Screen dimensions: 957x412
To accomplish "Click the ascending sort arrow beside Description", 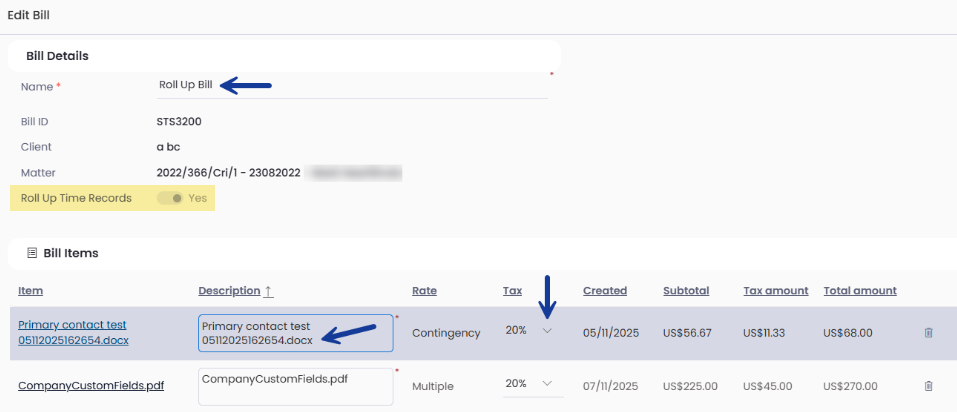I will tap(268, 291).
